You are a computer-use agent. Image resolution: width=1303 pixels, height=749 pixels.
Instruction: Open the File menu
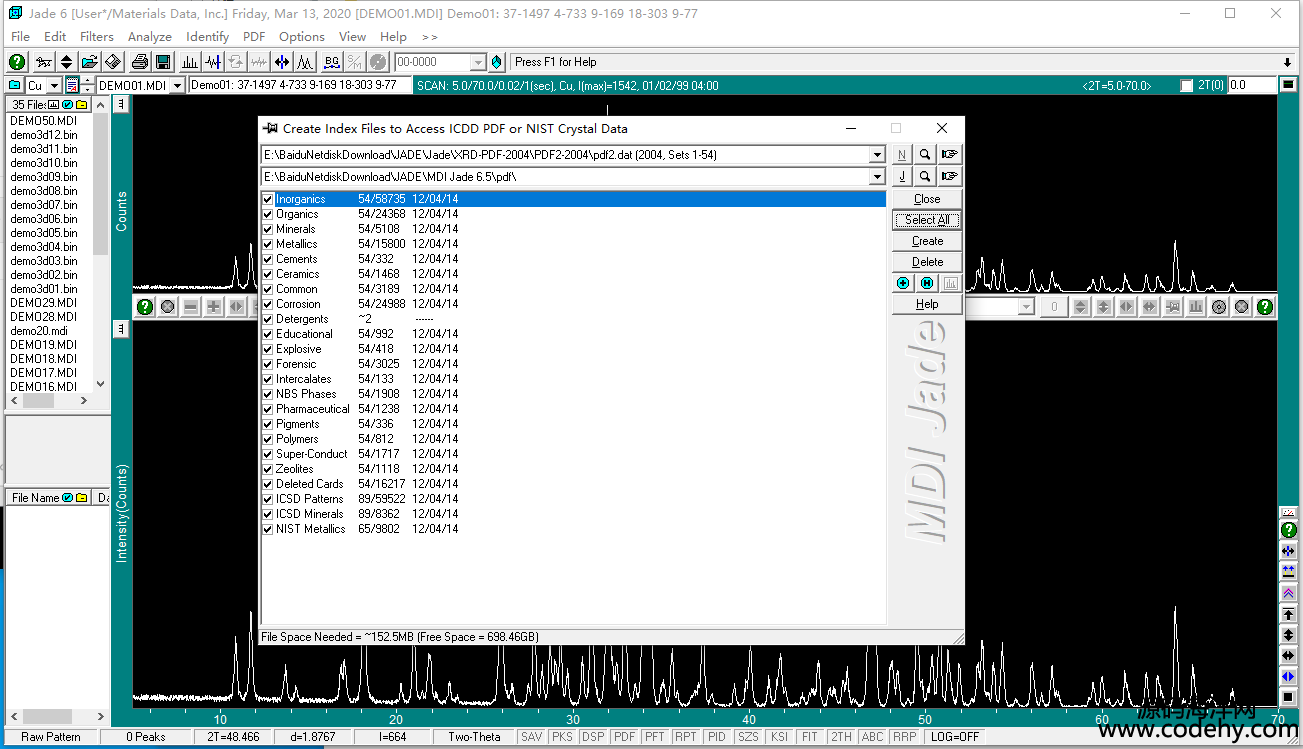pos(20,37)
